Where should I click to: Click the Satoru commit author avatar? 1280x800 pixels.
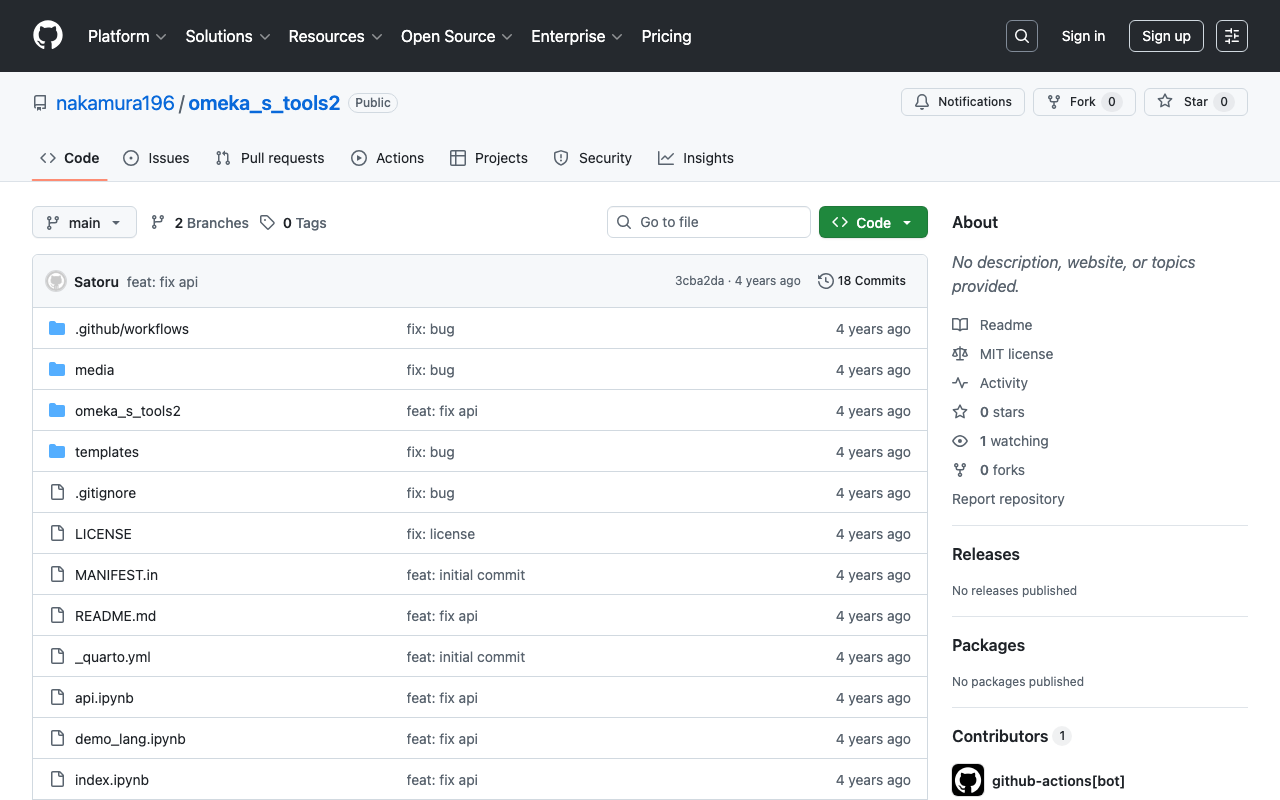(56, 281)
